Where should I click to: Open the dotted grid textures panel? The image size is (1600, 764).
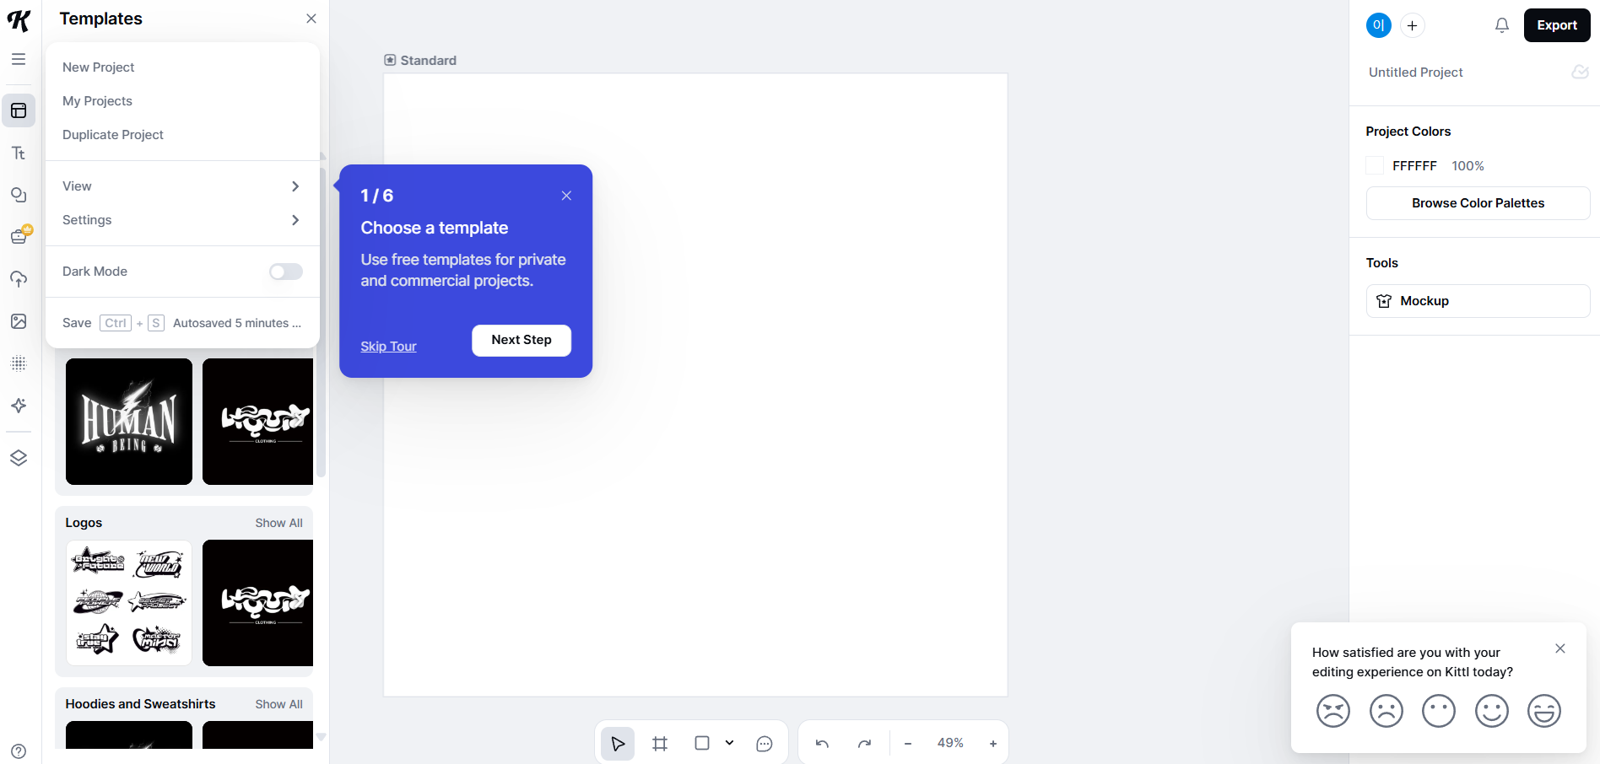(18, 363)
